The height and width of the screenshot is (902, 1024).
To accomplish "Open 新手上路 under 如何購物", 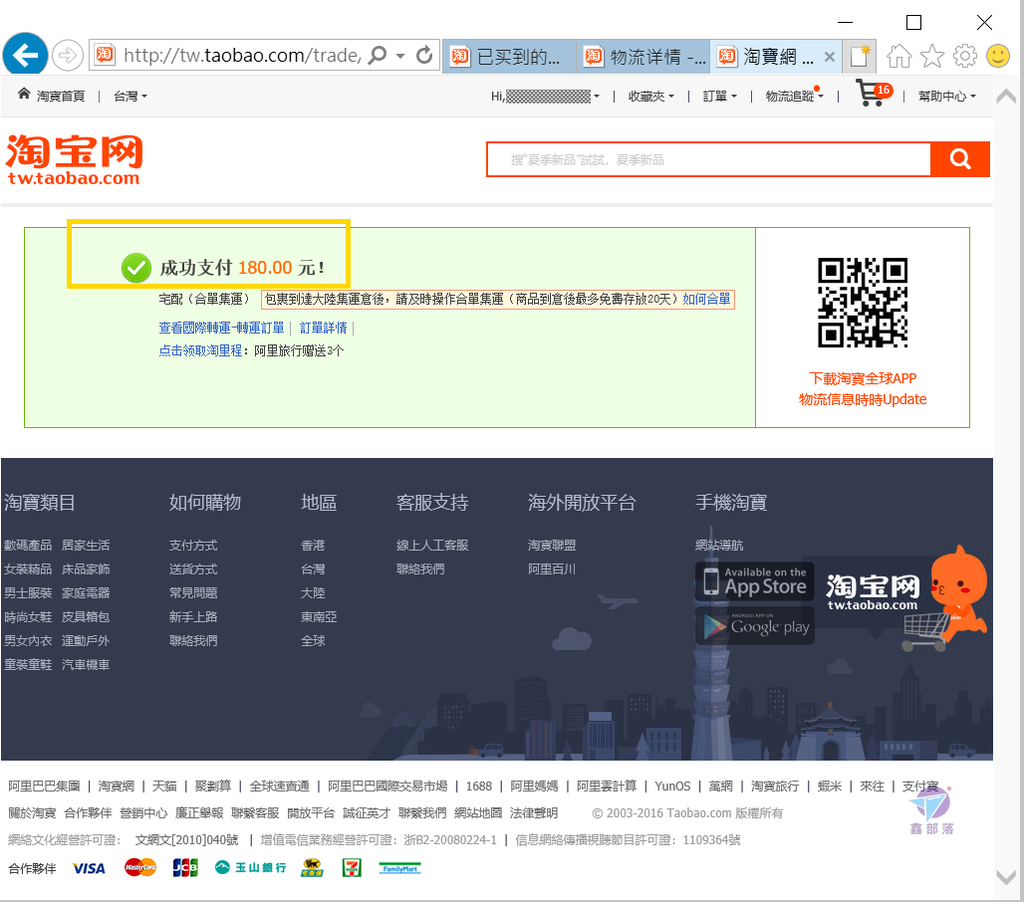I will tap(193, 617).
